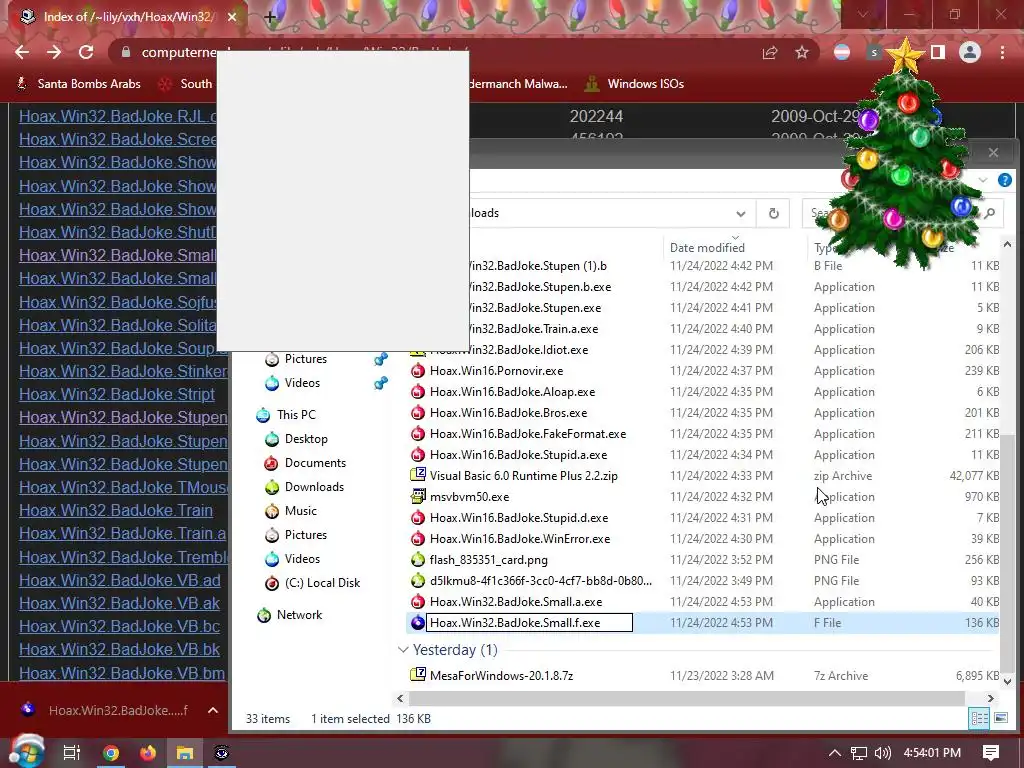
Task: Open Chrome side panel icon
Action: click(938, 52)
